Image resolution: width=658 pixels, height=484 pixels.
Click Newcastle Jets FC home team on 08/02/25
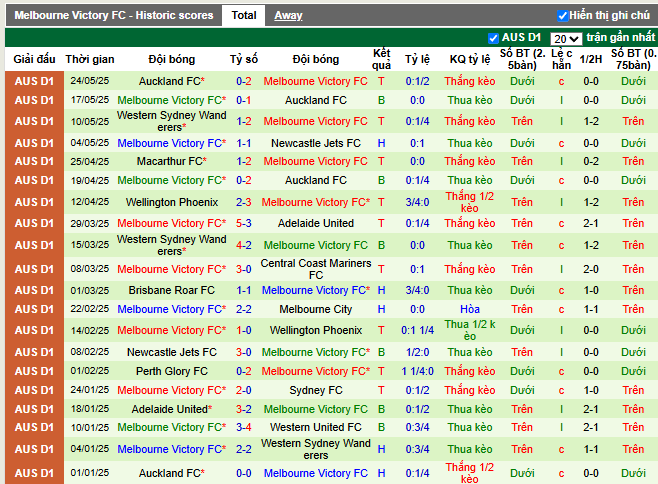[x=172, y=352]
